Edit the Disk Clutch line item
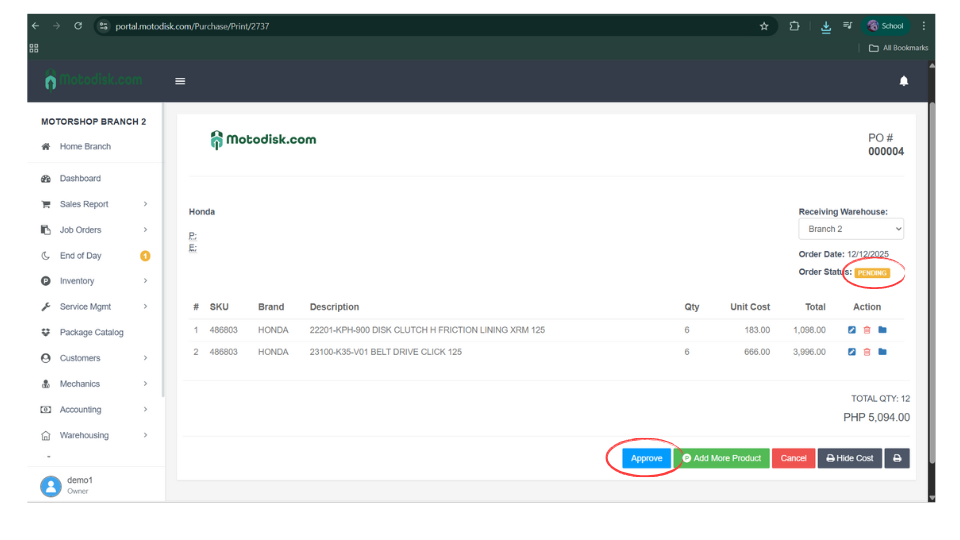 click(x=852, y=330)
